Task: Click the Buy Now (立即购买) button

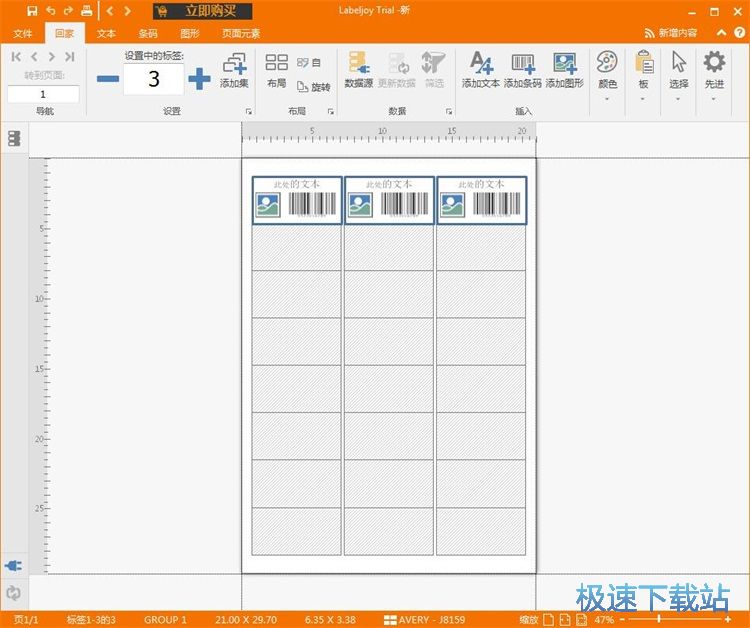Action: pyautogui.click(x=203, y=11)
